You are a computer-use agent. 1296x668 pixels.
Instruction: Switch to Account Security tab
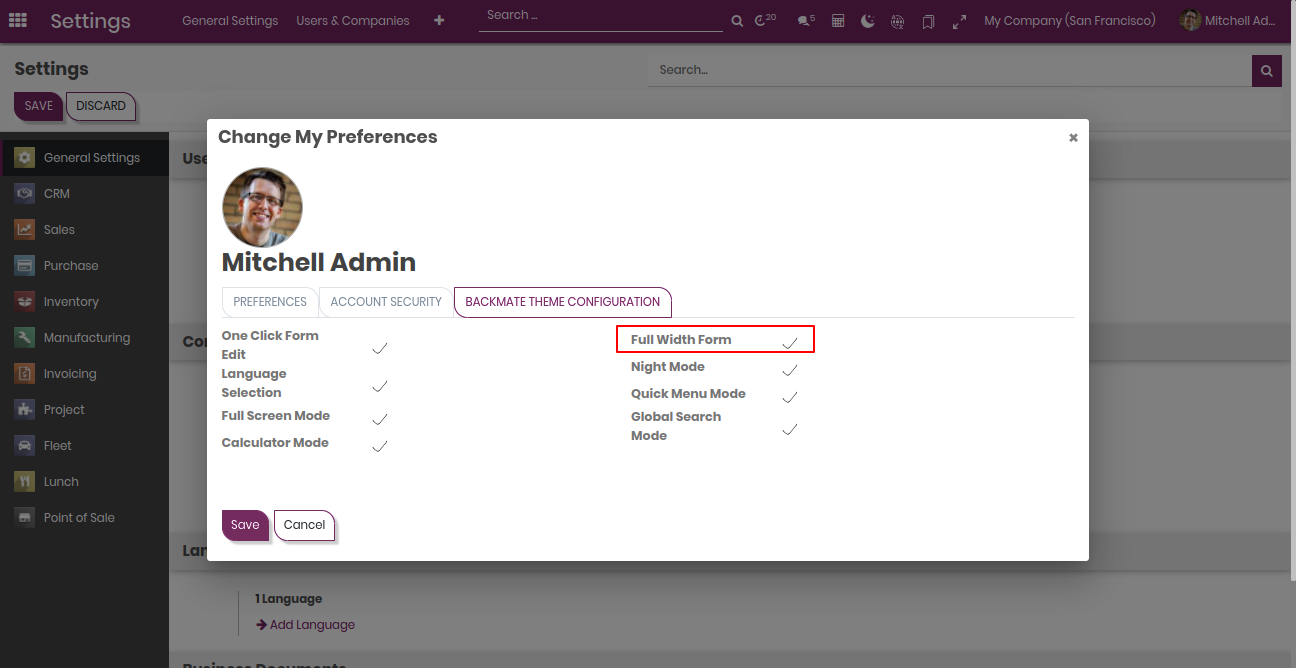click(386, 302)
